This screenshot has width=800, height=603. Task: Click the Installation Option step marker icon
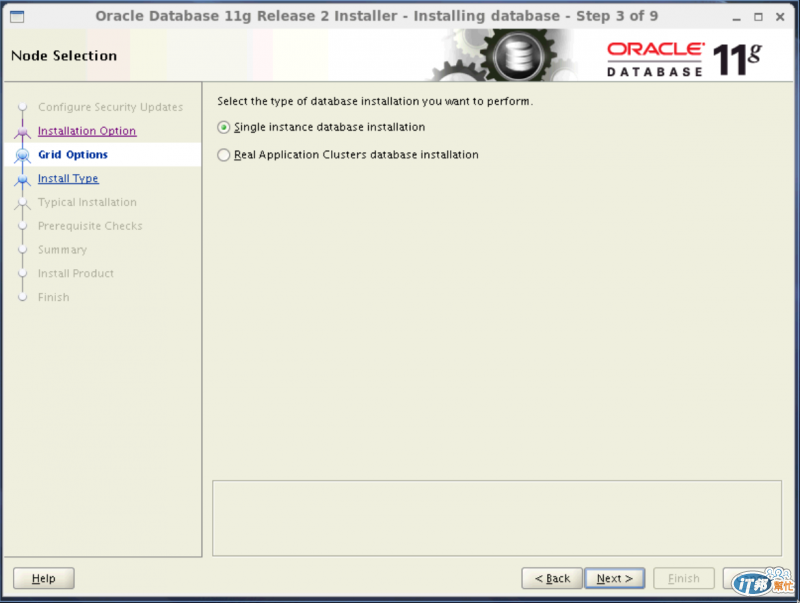click(x=22, y=132)
